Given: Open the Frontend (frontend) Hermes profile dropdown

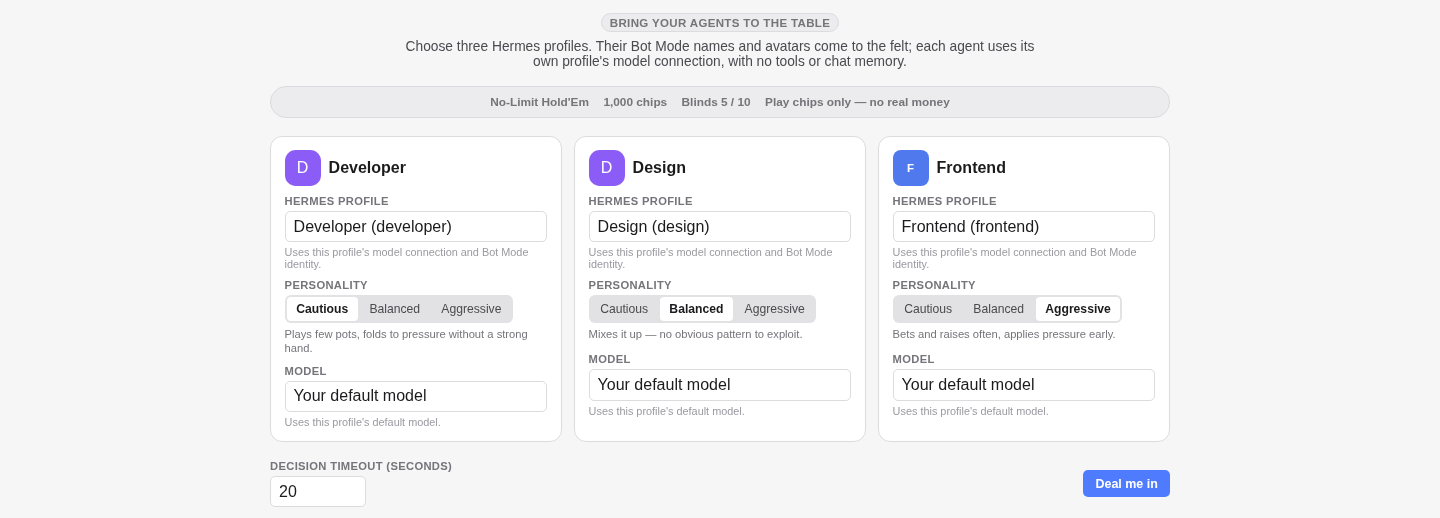Looking at the screenshot, I should [x=1024, y=227].
